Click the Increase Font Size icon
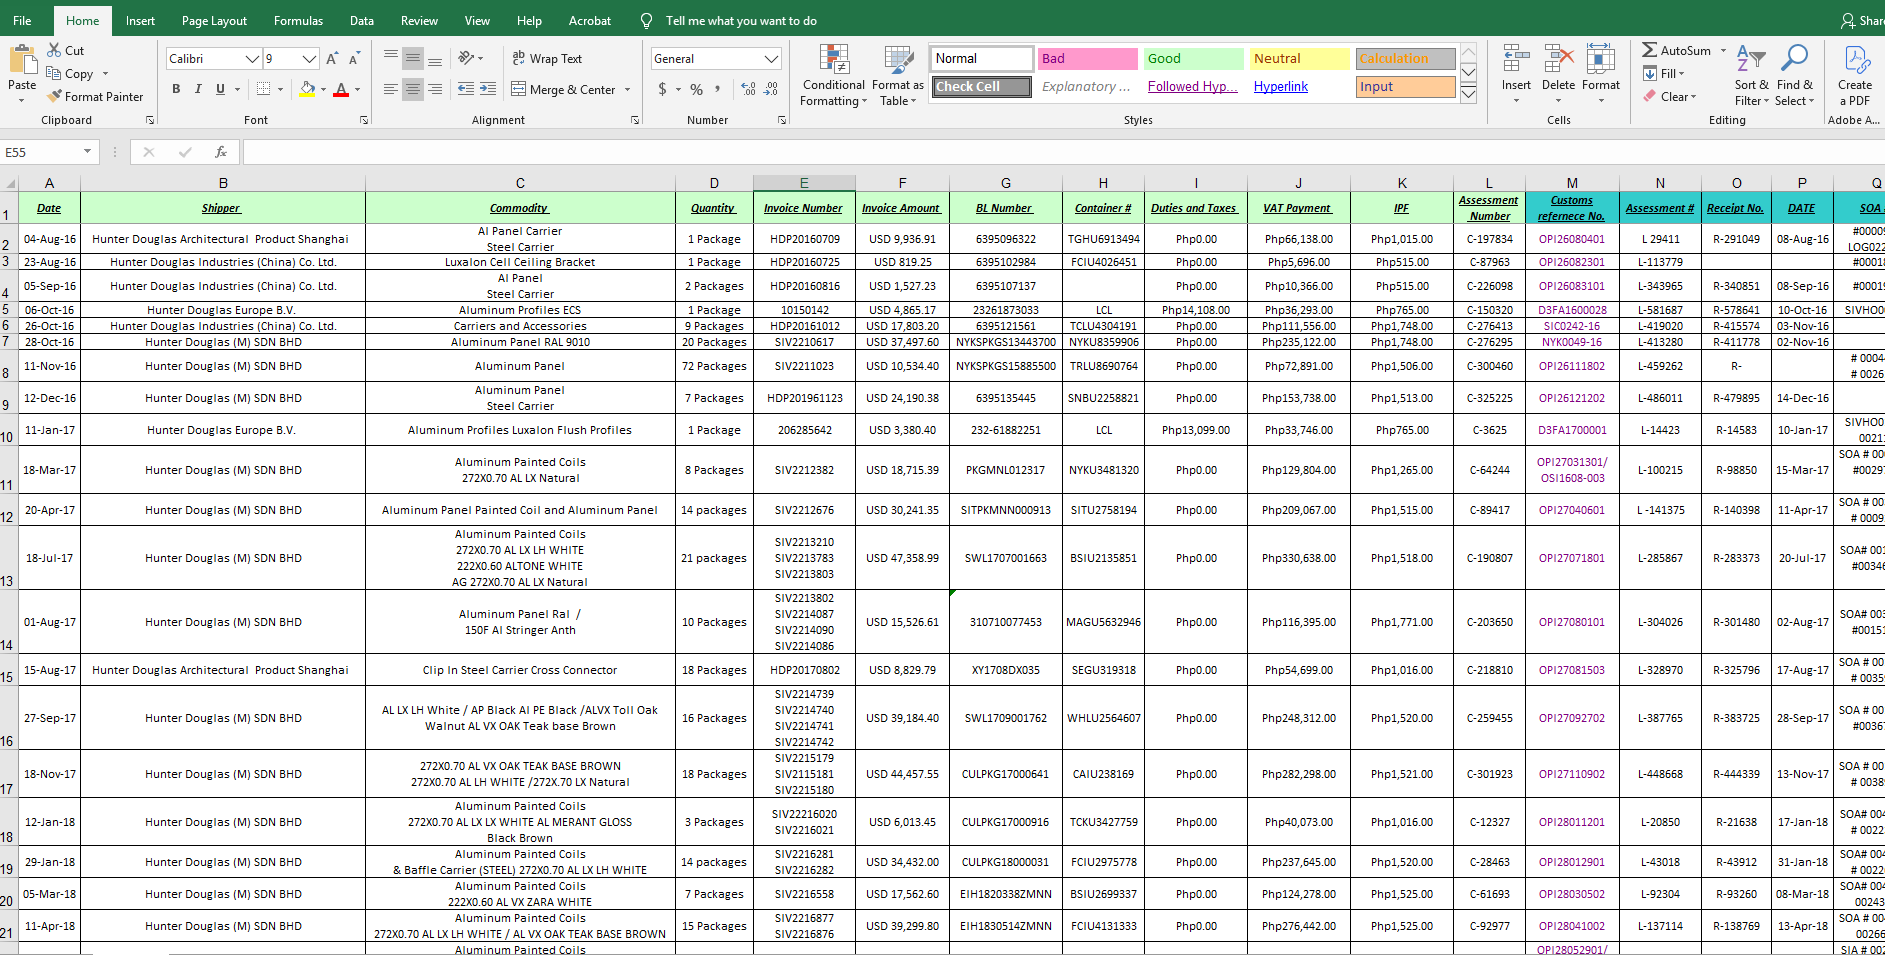The image size is (1885, 955). [332, 59]
